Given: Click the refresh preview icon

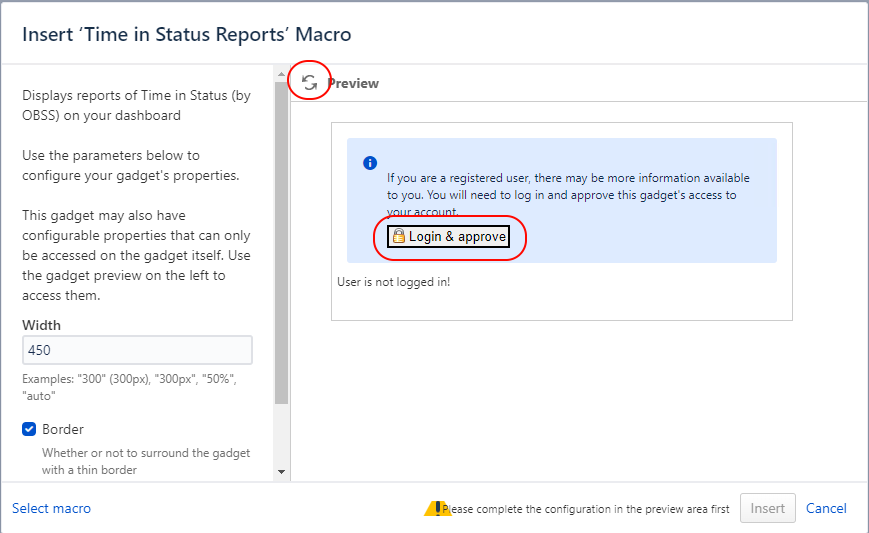Looking at the screenshot, I should tap(310, 83).
